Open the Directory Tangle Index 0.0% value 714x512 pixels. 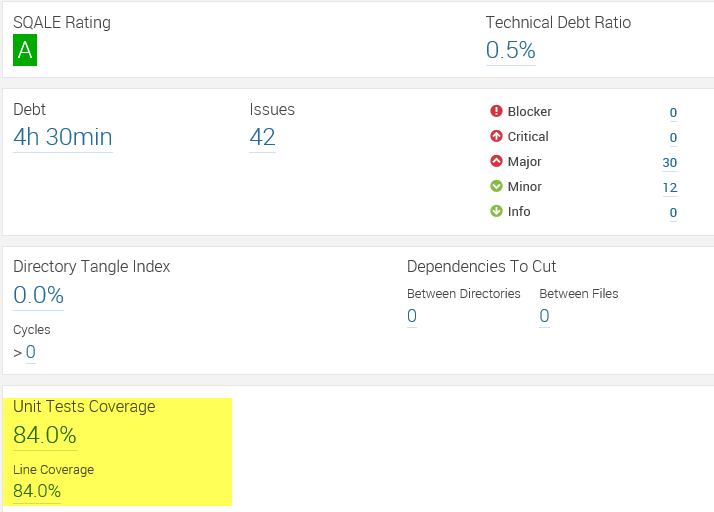click(38, 295)
